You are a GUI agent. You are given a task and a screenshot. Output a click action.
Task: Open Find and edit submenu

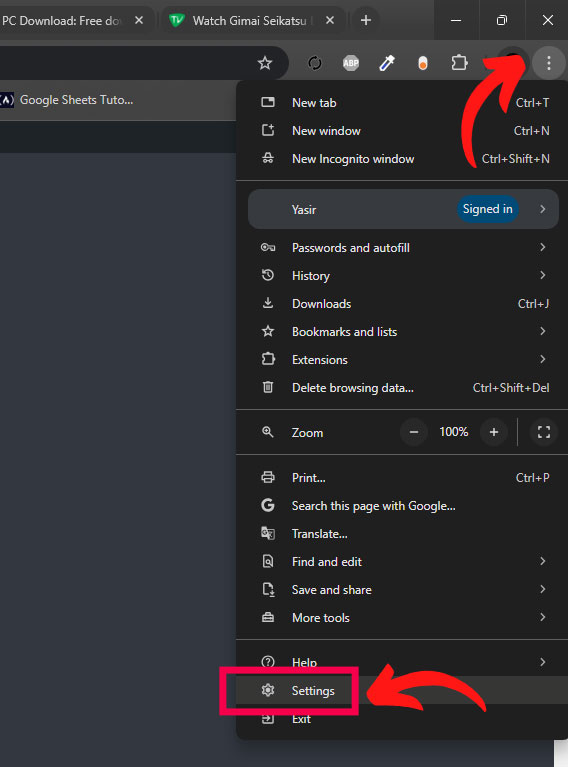[x=402, y=561]
